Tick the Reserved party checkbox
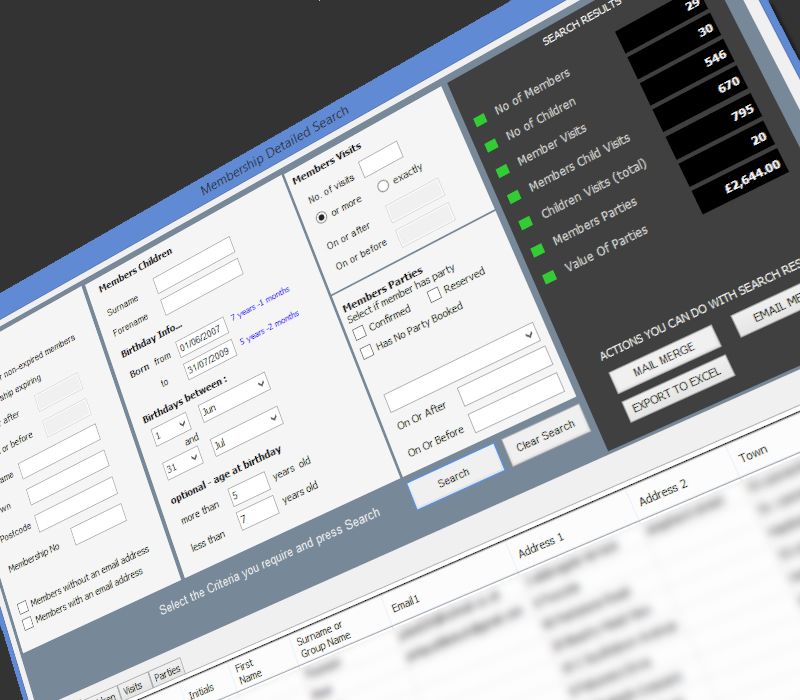 tap(434, 294)
